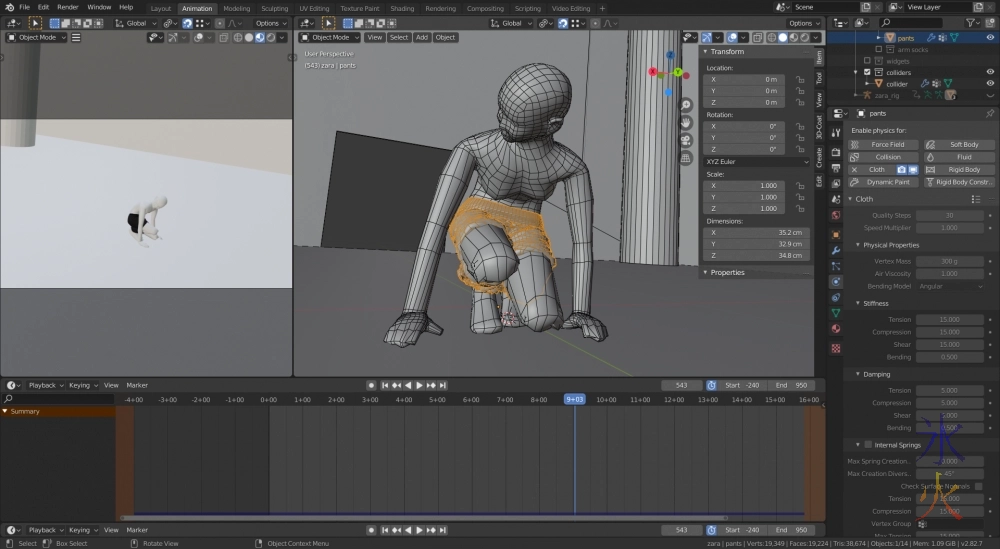Click the current frame marker 9+03 in timeline

[574, 399]
